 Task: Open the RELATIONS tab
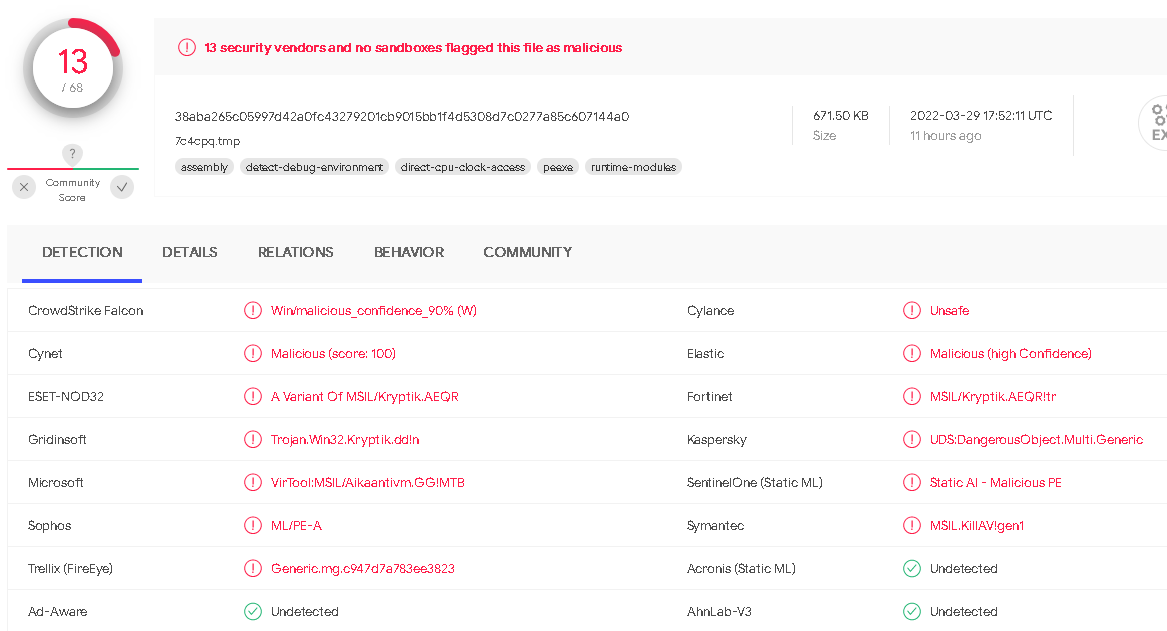coord(295,252)
